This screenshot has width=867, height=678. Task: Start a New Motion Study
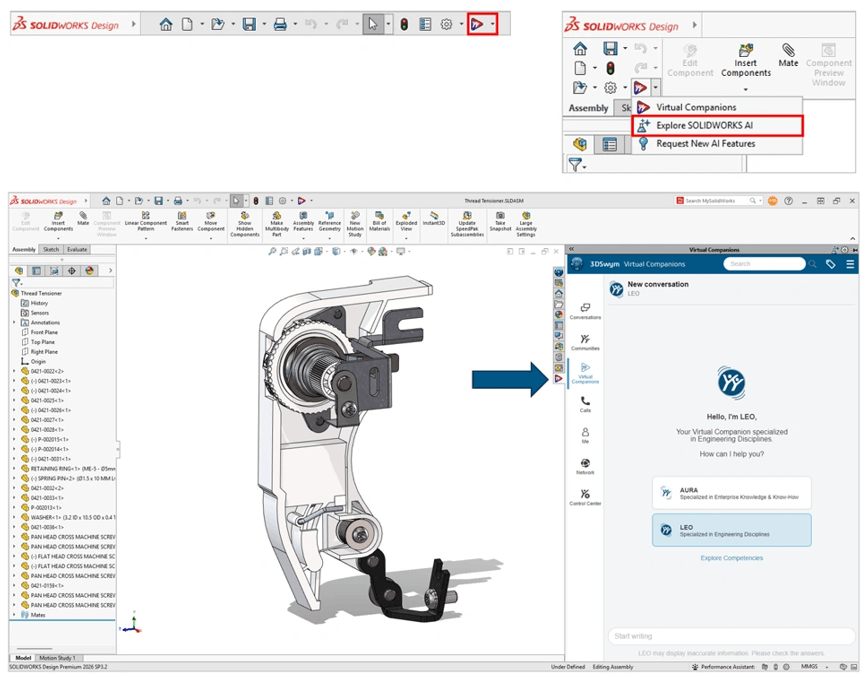tap(355, 224)
